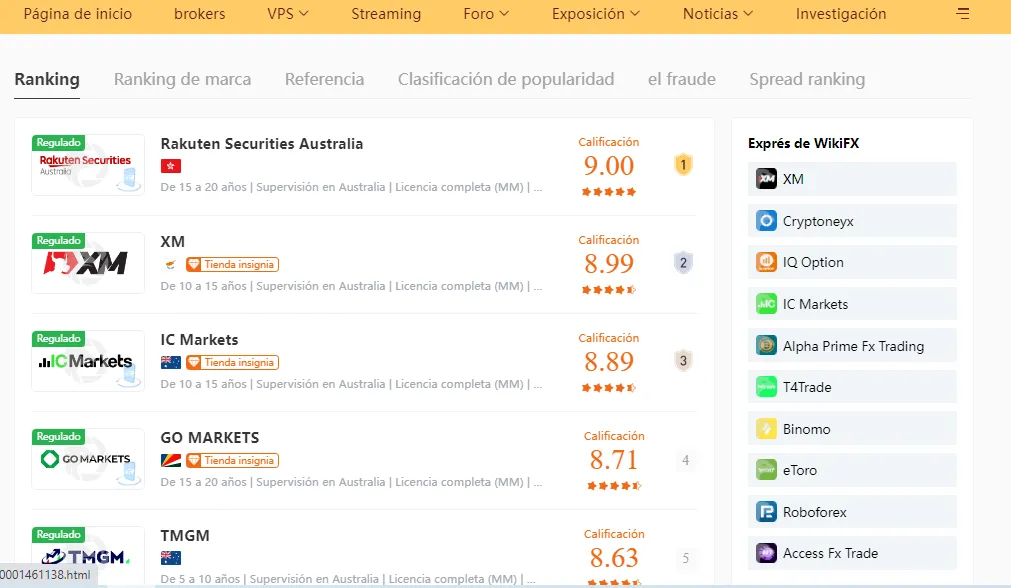Open the Investigación menu item
Screen dimensions: 1011x588
(x=841, y=14)
